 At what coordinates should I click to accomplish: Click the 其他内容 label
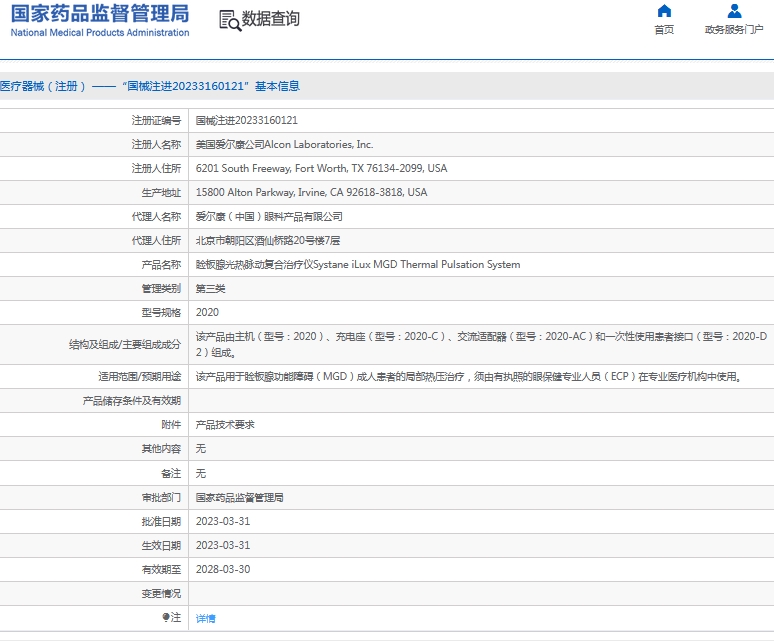(161, 449)
